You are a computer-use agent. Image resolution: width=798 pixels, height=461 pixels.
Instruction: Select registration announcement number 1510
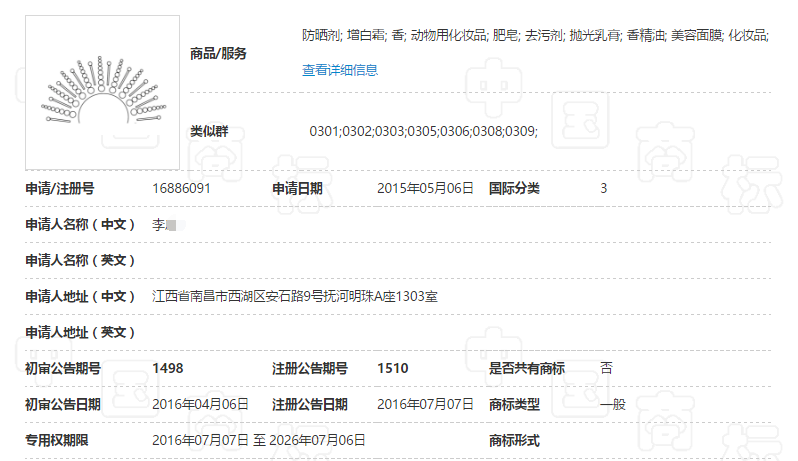(392, 368)
